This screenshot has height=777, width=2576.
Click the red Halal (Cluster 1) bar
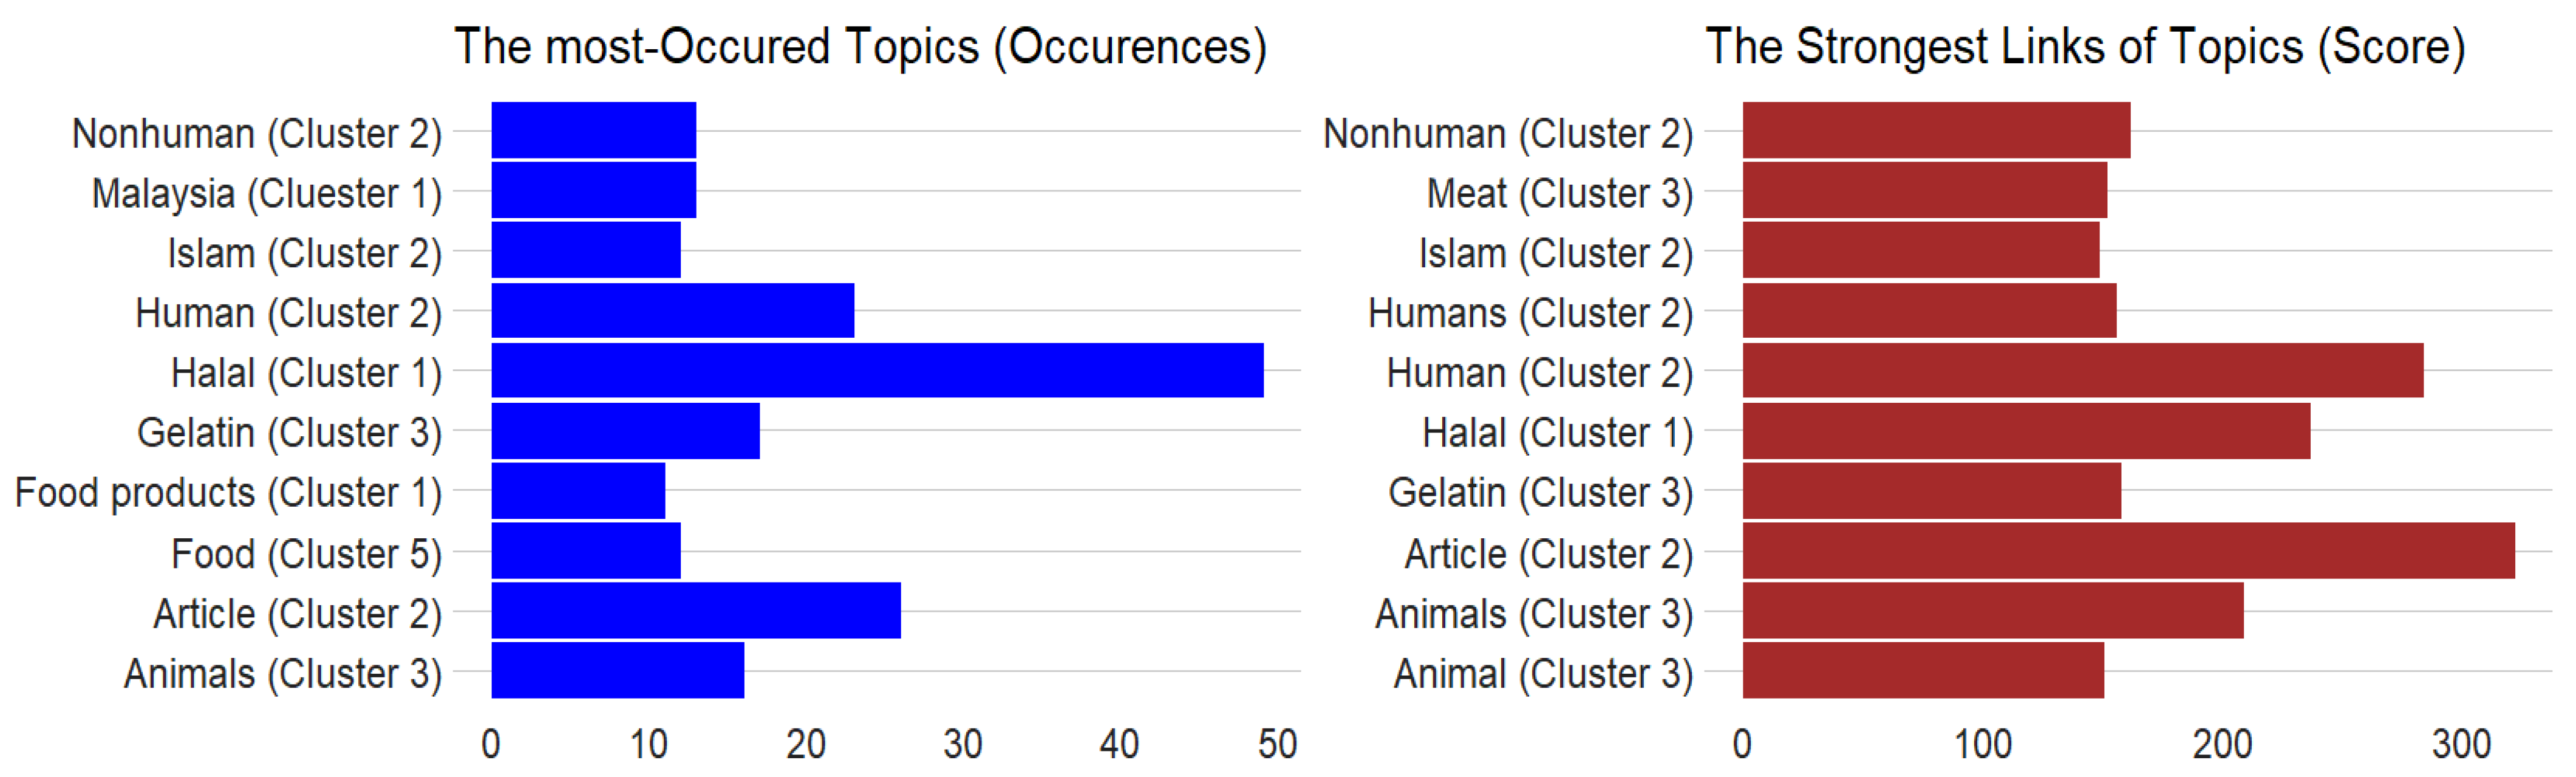tap(2026, 430)
